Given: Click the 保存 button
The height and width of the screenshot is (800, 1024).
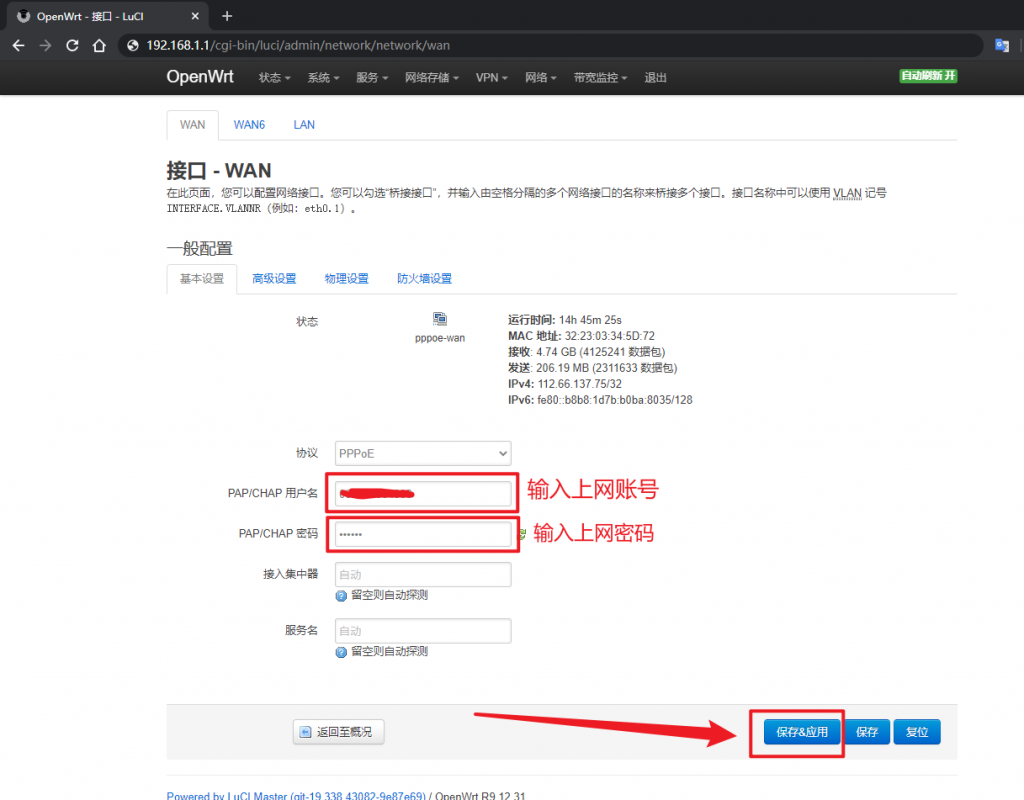Looking at the screenshot, I should pos(867,732).
